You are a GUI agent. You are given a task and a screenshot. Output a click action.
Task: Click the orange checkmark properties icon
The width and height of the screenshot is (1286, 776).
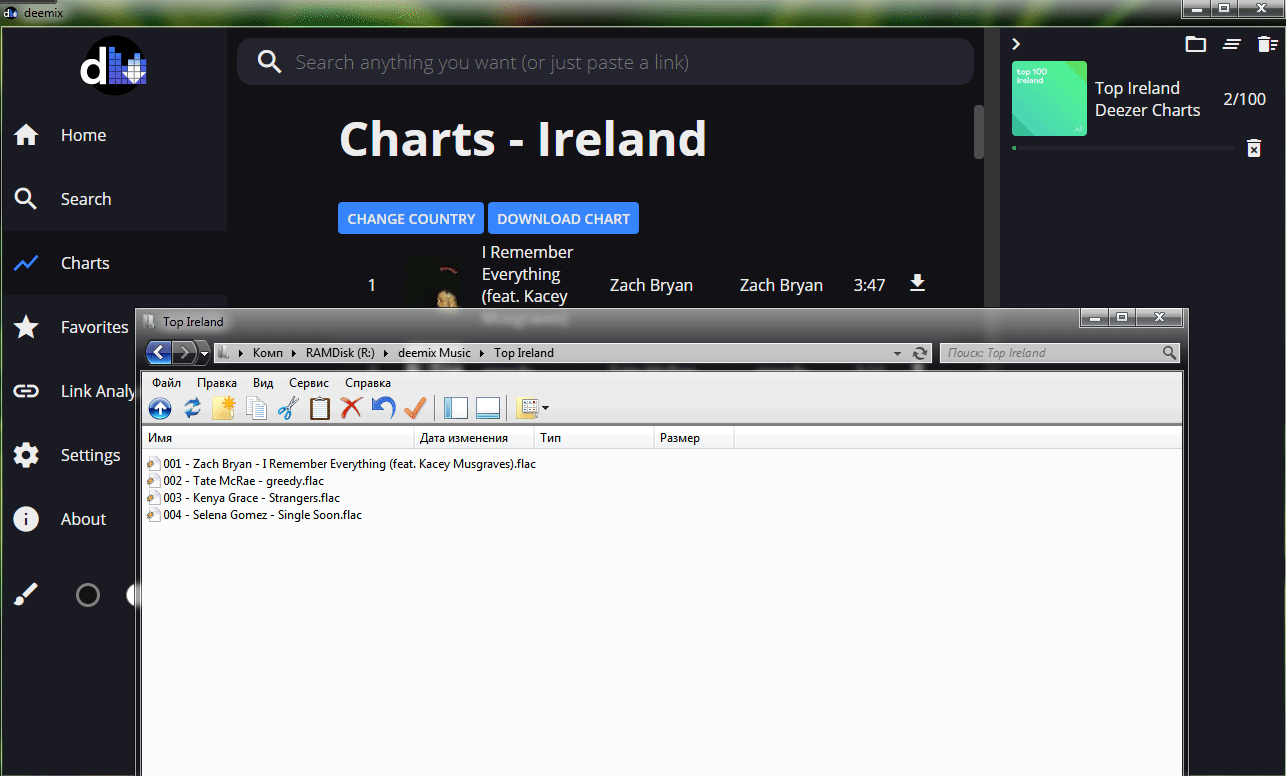415,408
